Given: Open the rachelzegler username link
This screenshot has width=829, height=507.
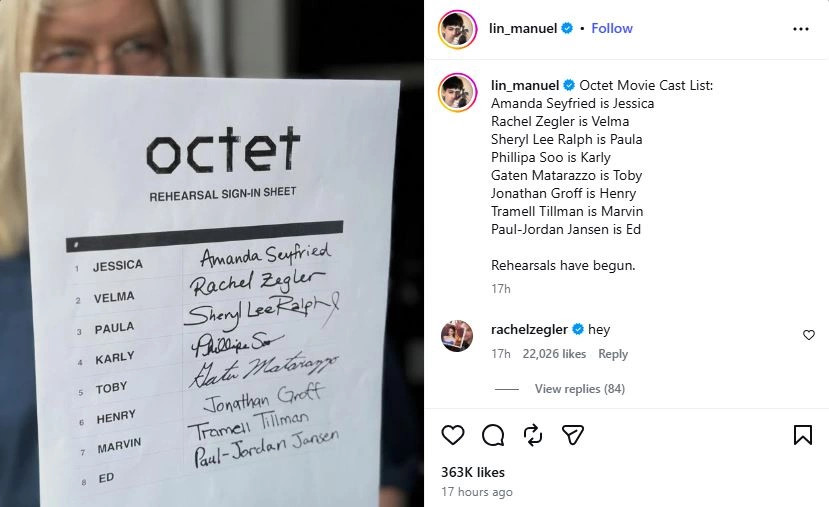Looking at the screenshot, I should [x=529, y=329].
